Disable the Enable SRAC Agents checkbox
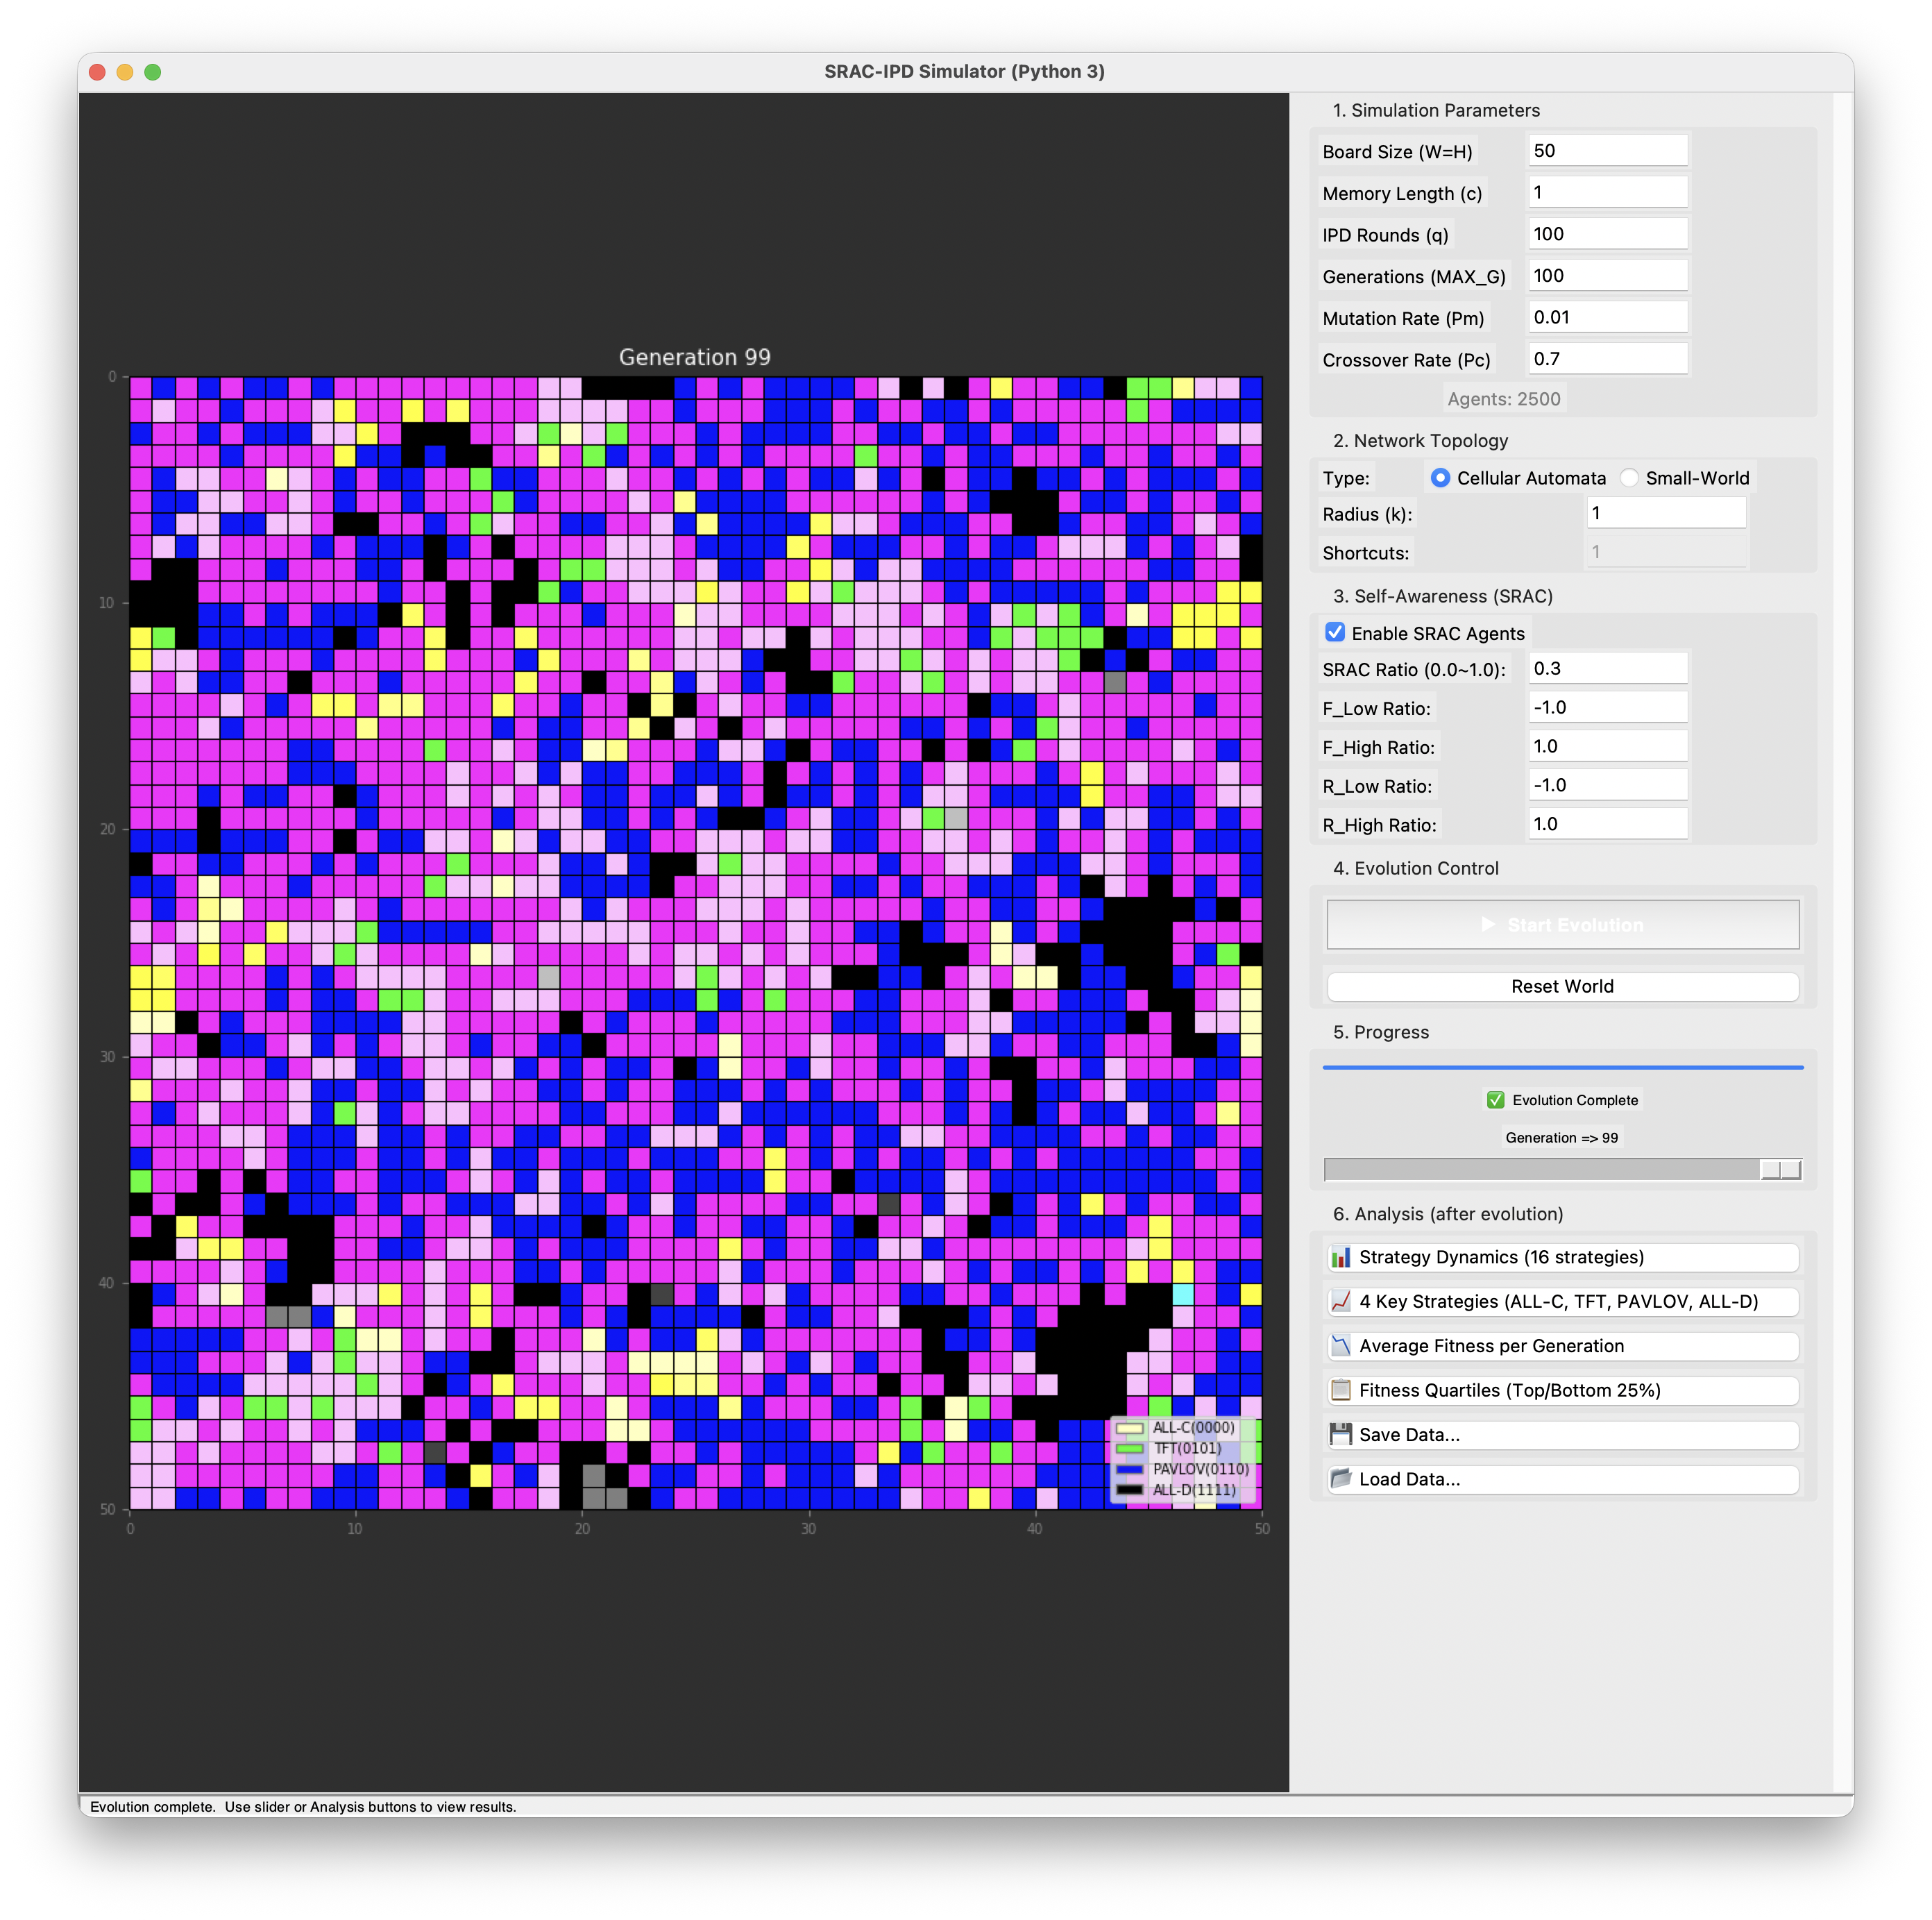The height and width of the screenshot is (1920, 1932). (1335, 632)
